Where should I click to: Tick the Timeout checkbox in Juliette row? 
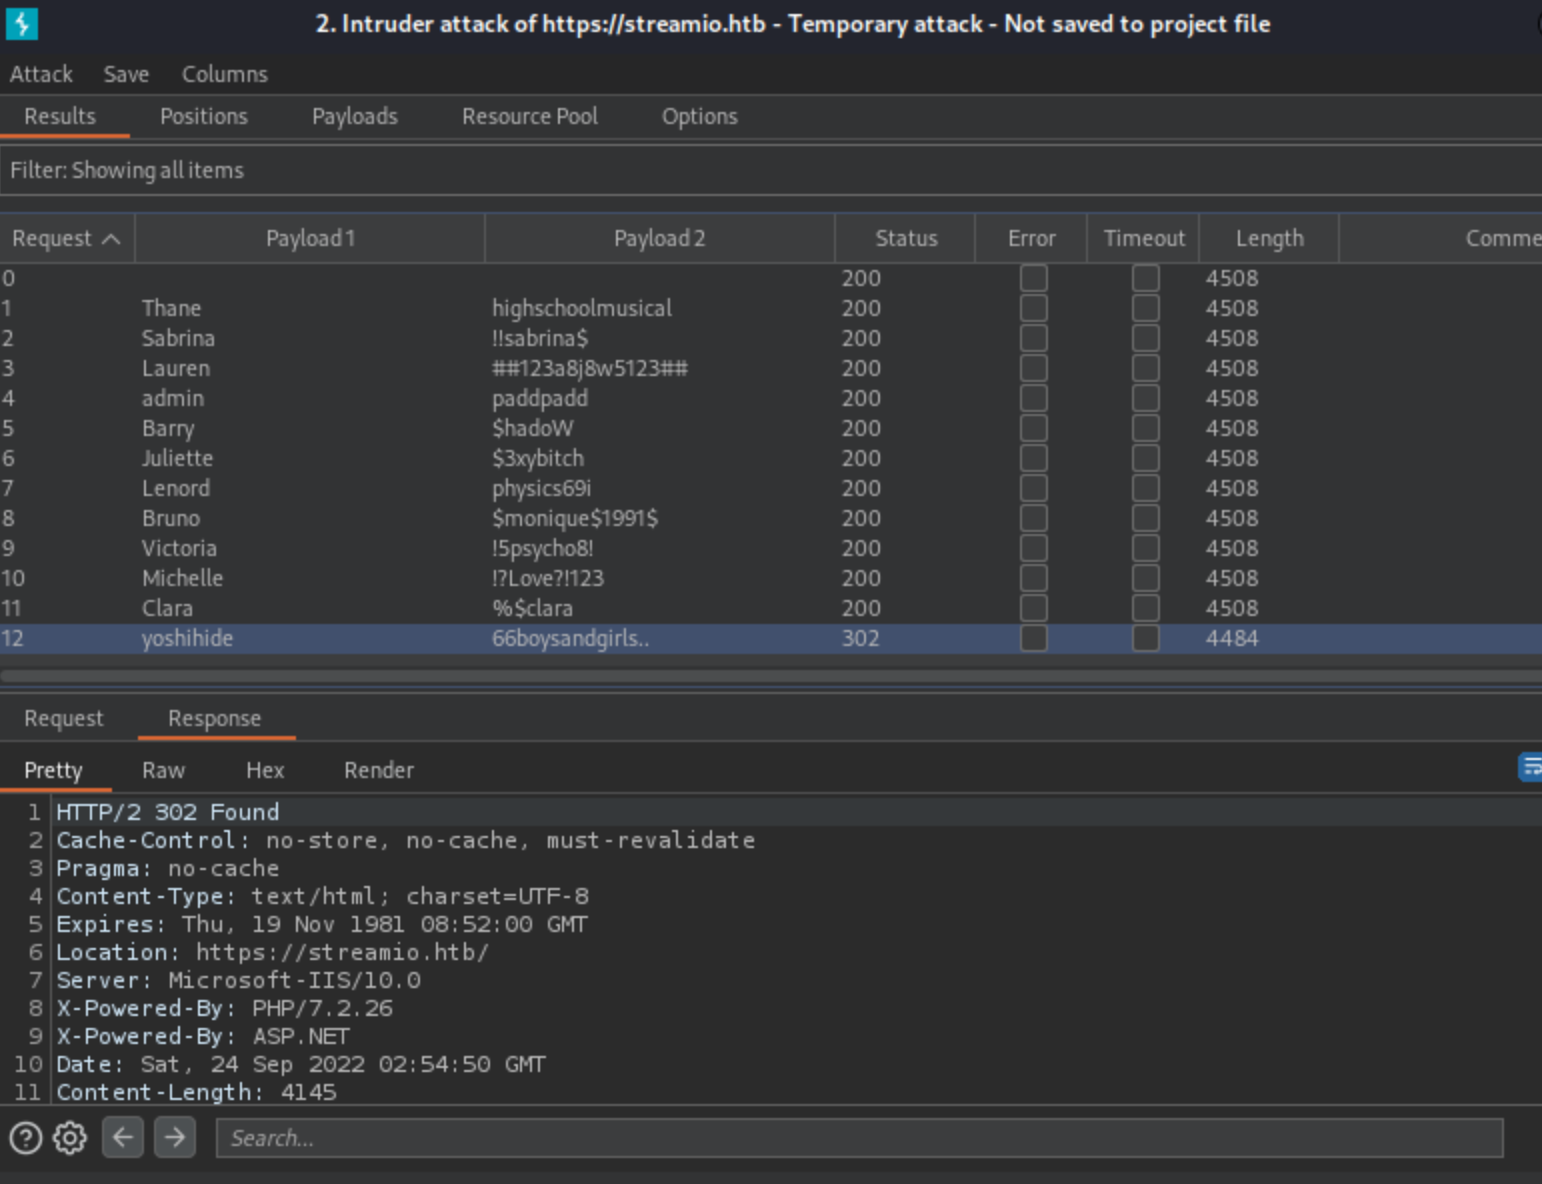coord(1146,458)
